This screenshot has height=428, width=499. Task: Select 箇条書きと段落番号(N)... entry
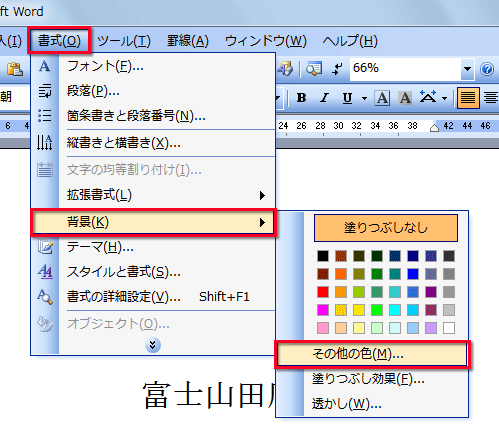(153, 116)
